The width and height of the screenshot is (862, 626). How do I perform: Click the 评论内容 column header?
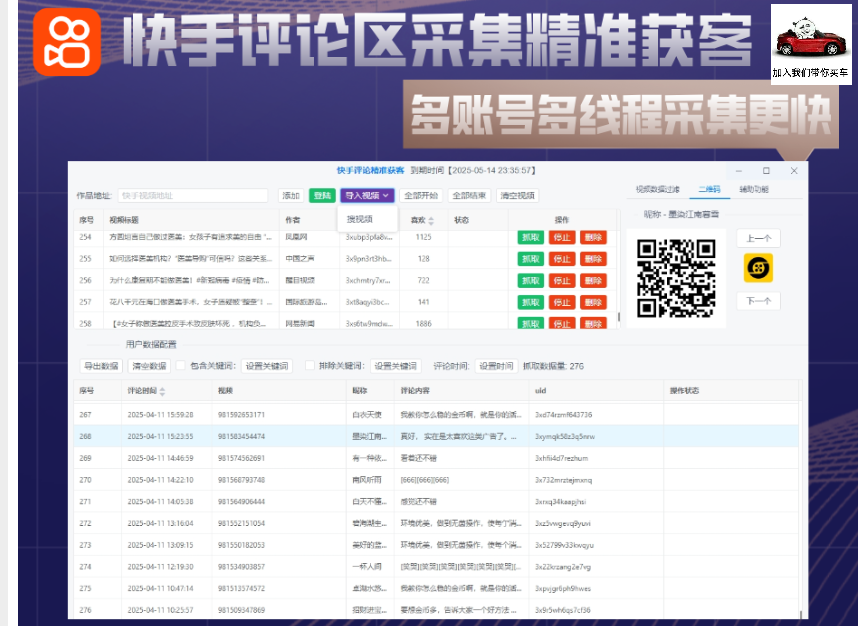(x=415, y=391)
